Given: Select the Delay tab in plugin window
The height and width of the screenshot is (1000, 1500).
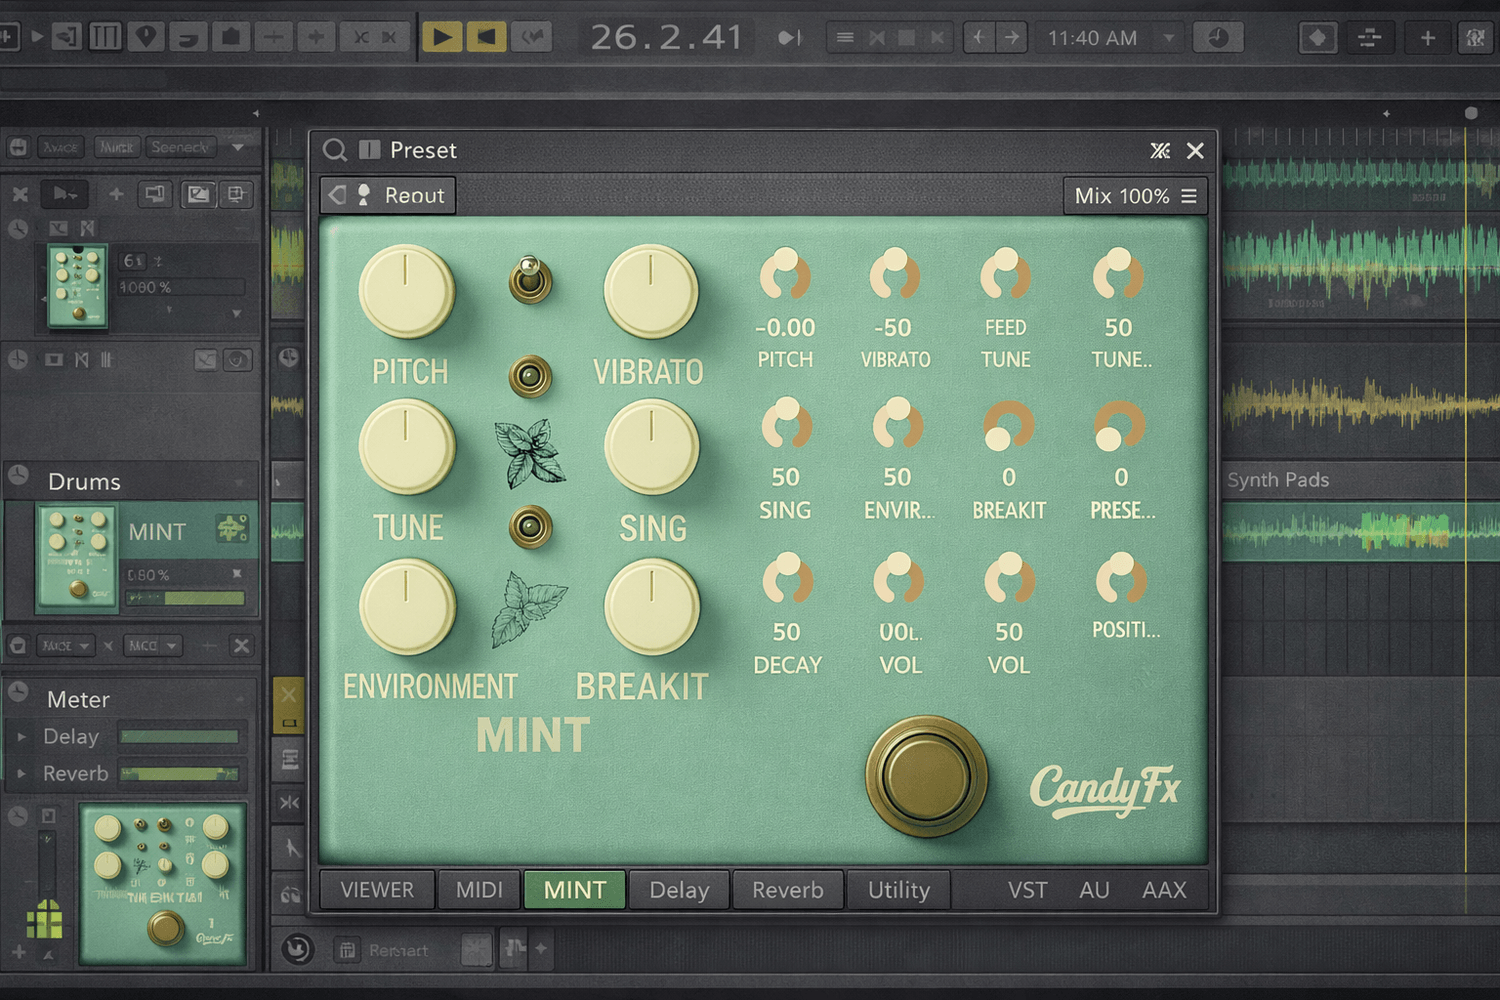Looking at the screenshot, I should point(679,889).
